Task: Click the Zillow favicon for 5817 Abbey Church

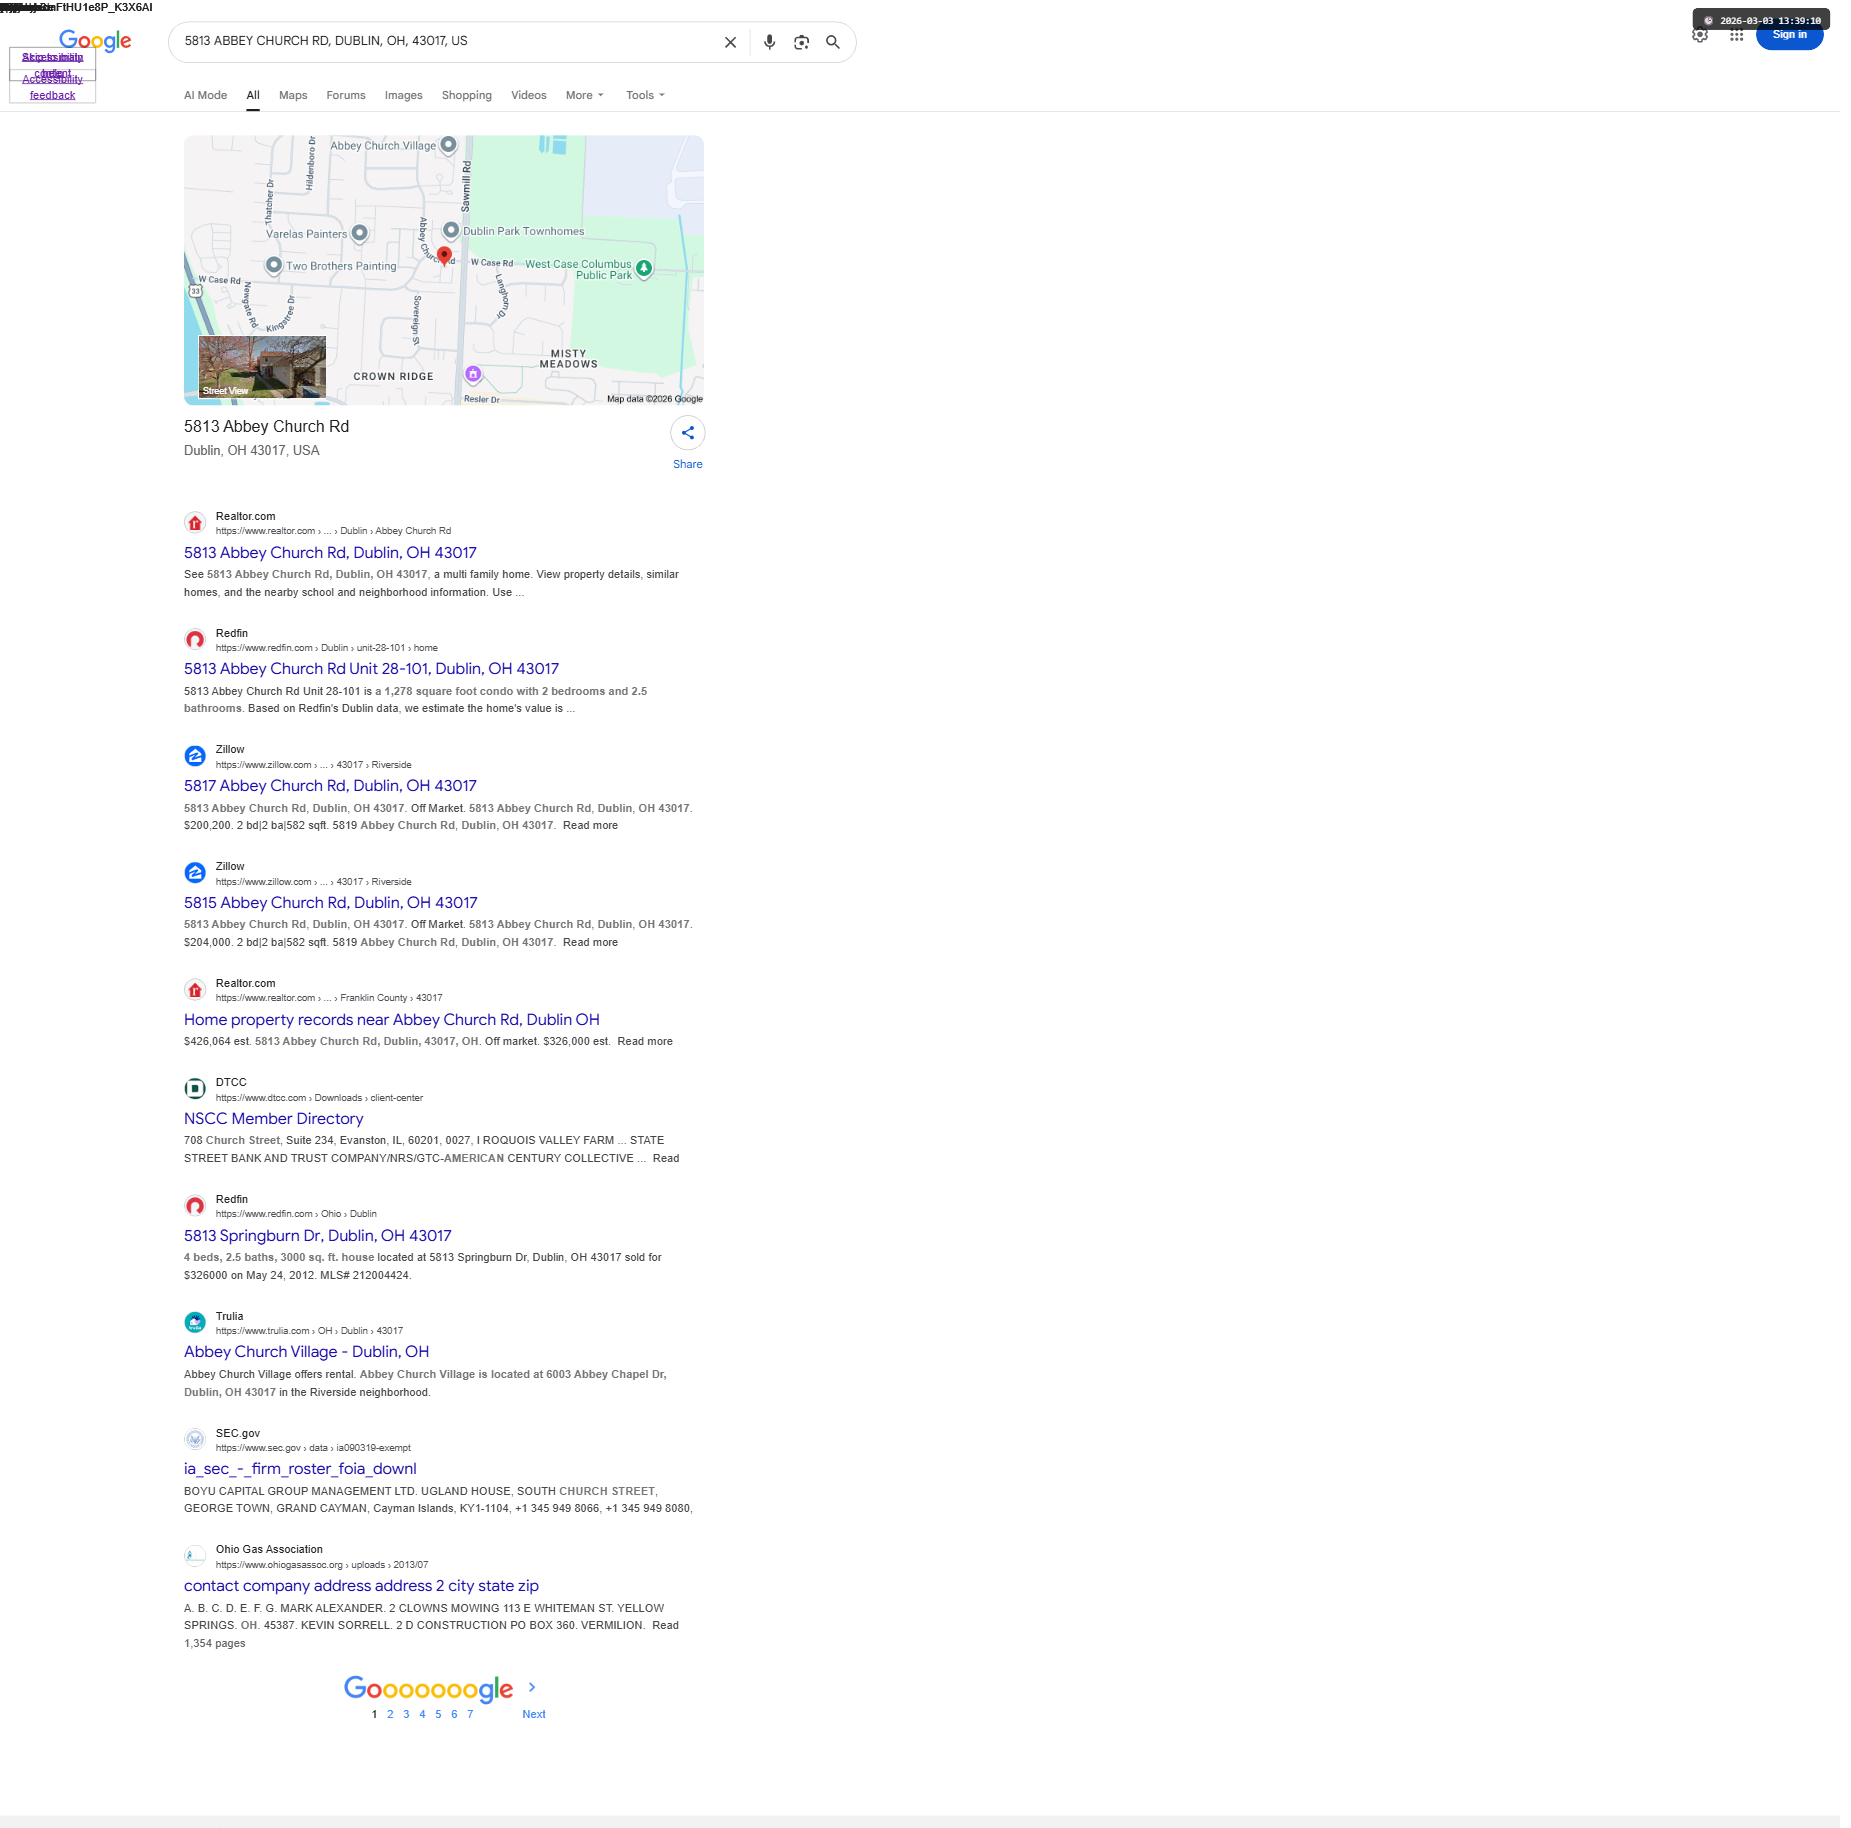Action: [x=195, y=756]
